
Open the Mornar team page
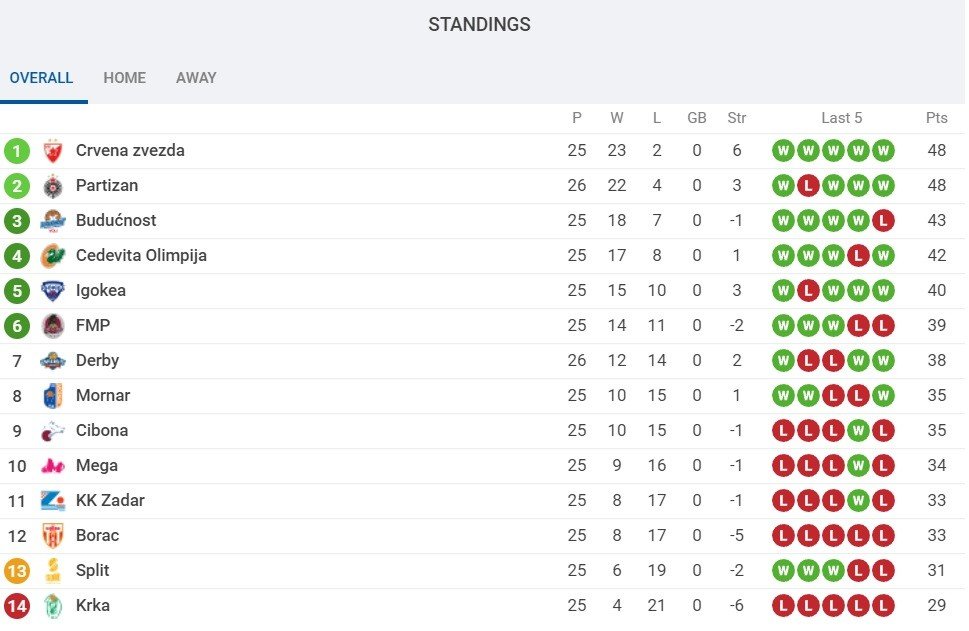coord(103,396)
